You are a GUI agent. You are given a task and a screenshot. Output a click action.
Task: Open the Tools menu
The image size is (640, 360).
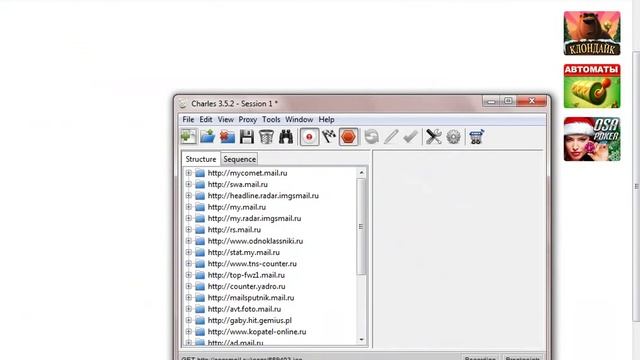pos(271,120)
